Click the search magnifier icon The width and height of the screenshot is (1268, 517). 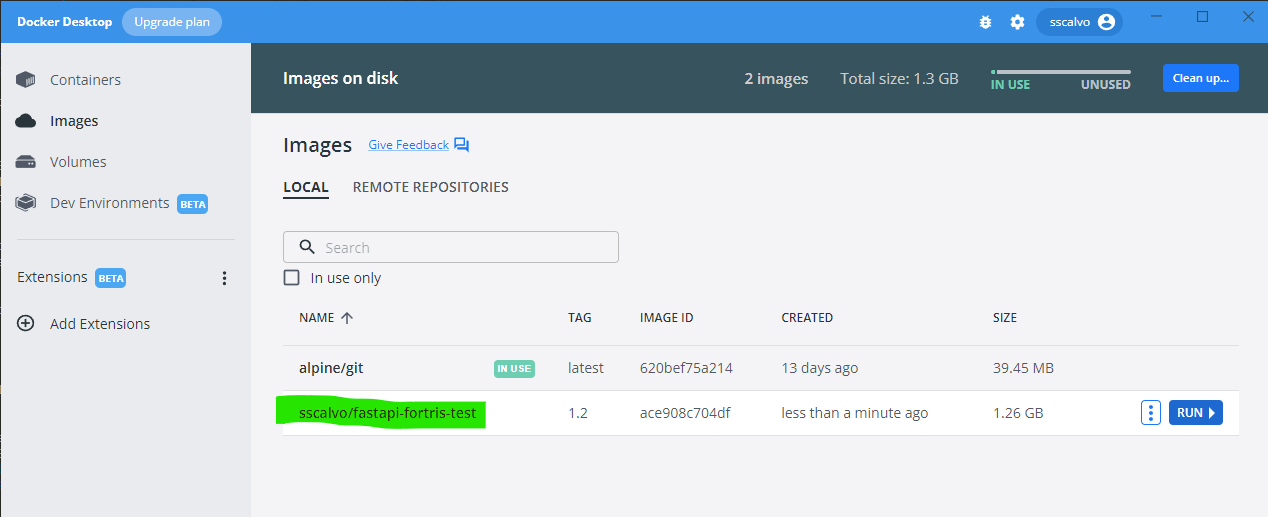tap(308, 247)
